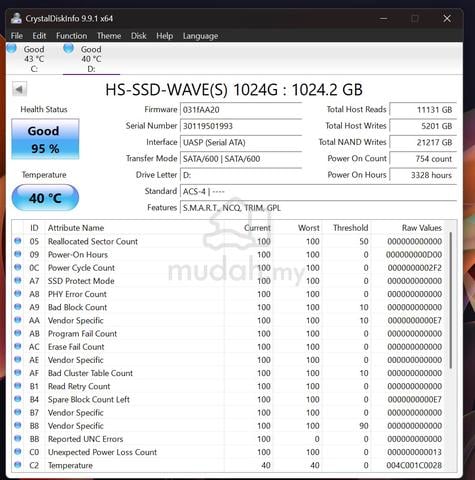475x480 pixels.
Task: Select the Reported UNC Errors row
Action: pyautogui.click(x=229, y=439)
